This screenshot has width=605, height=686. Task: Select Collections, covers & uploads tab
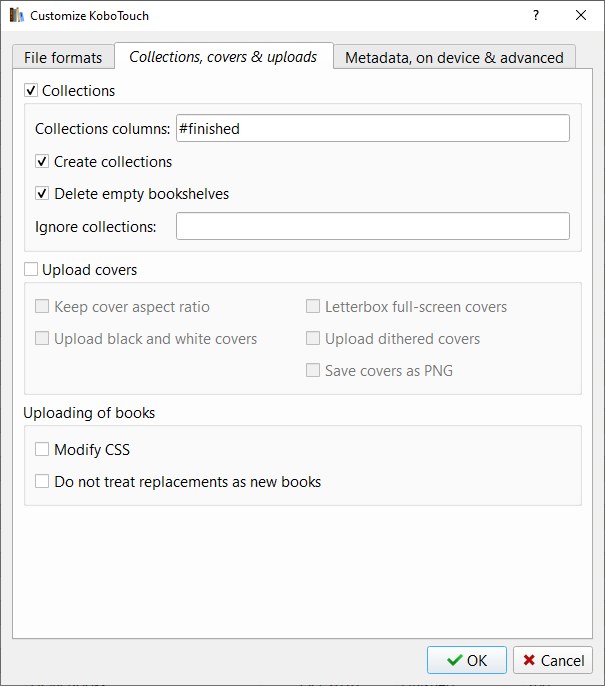coord(223,57)
